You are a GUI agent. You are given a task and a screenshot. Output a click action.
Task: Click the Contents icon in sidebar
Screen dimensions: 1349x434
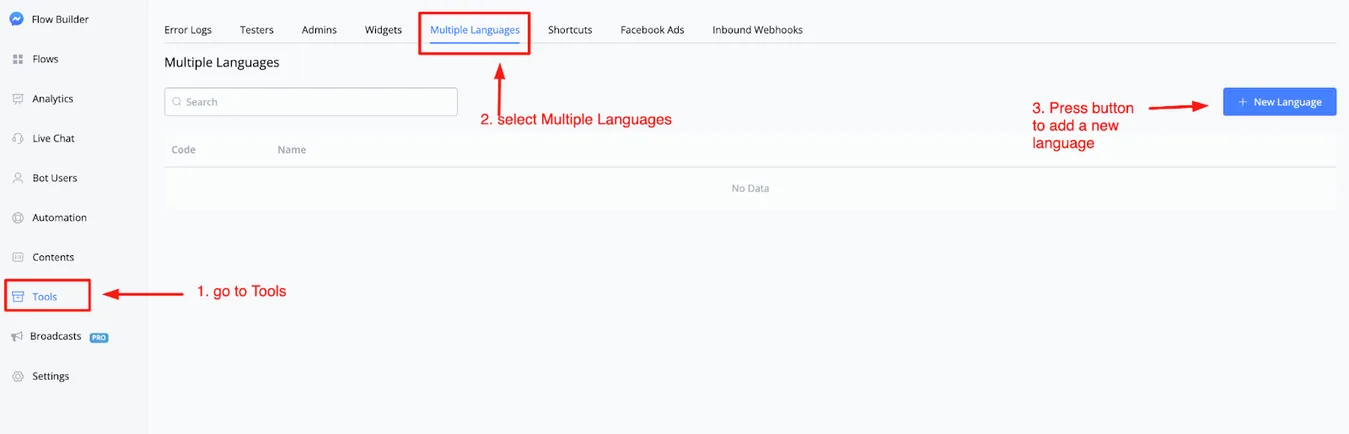click(x=17, y=257)
